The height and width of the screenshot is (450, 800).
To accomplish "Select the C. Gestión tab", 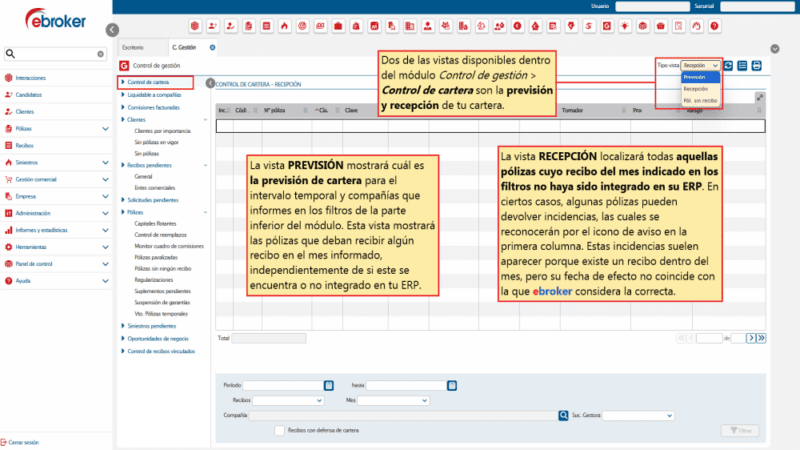I will point(184,47).
